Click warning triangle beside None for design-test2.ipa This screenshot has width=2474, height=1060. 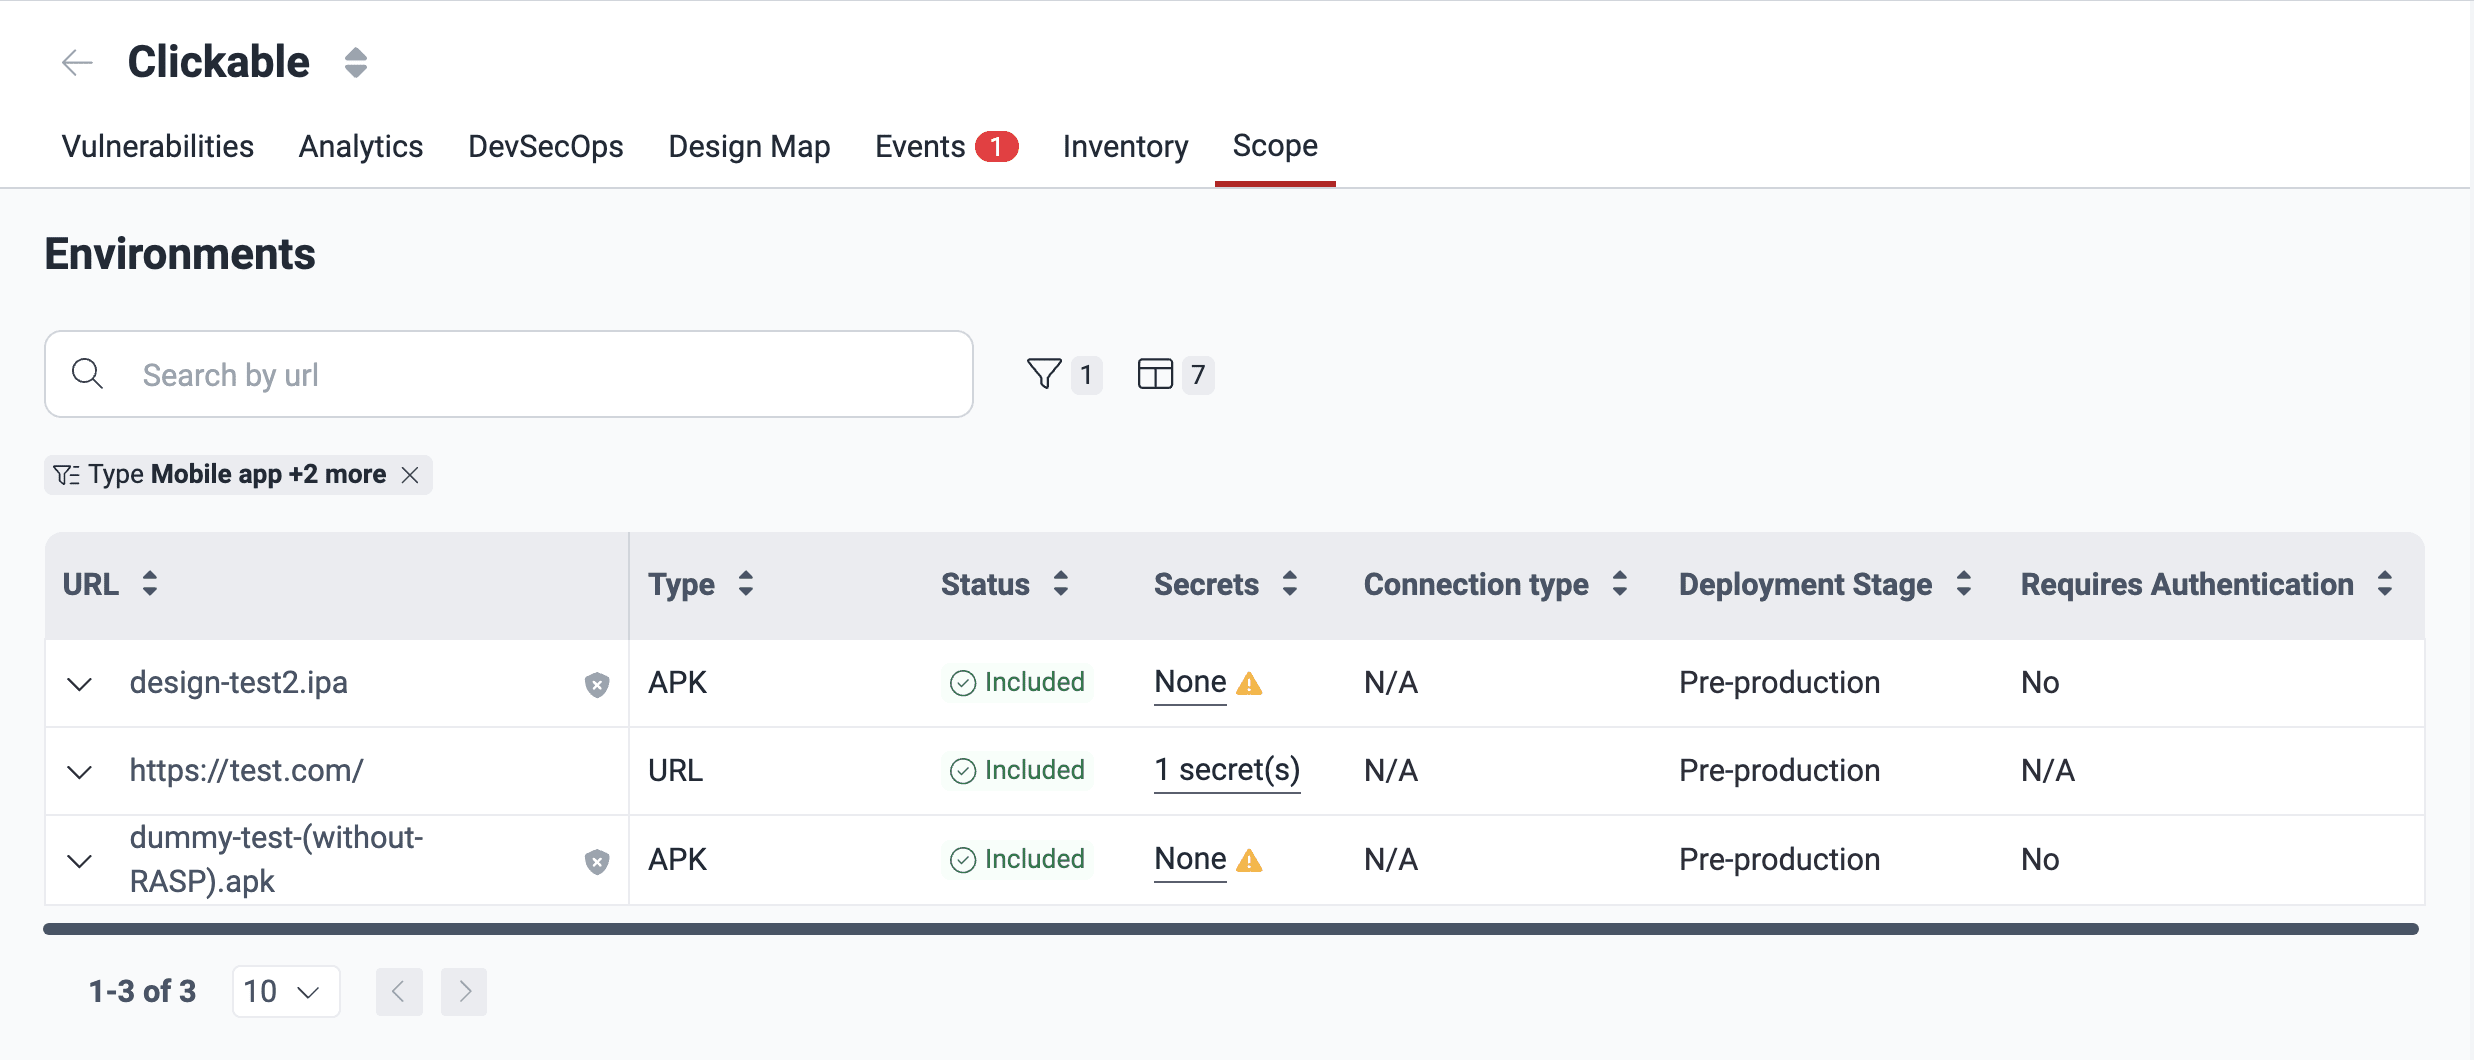[1249, 684]
